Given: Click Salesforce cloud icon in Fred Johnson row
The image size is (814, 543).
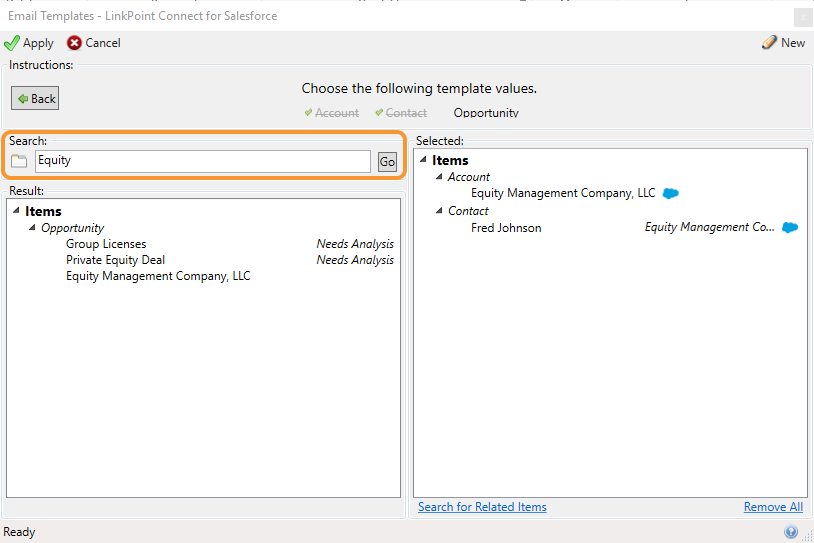Looking at the screenshot, I should pos(790,227).
